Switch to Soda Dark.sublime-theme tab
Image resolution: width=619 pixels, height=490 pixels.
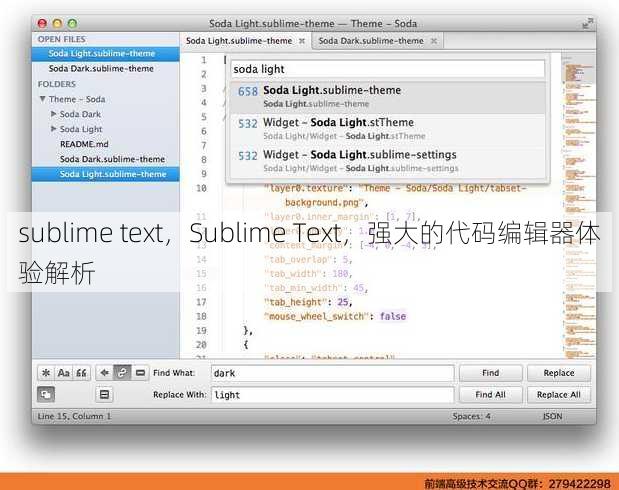(371, 41)
